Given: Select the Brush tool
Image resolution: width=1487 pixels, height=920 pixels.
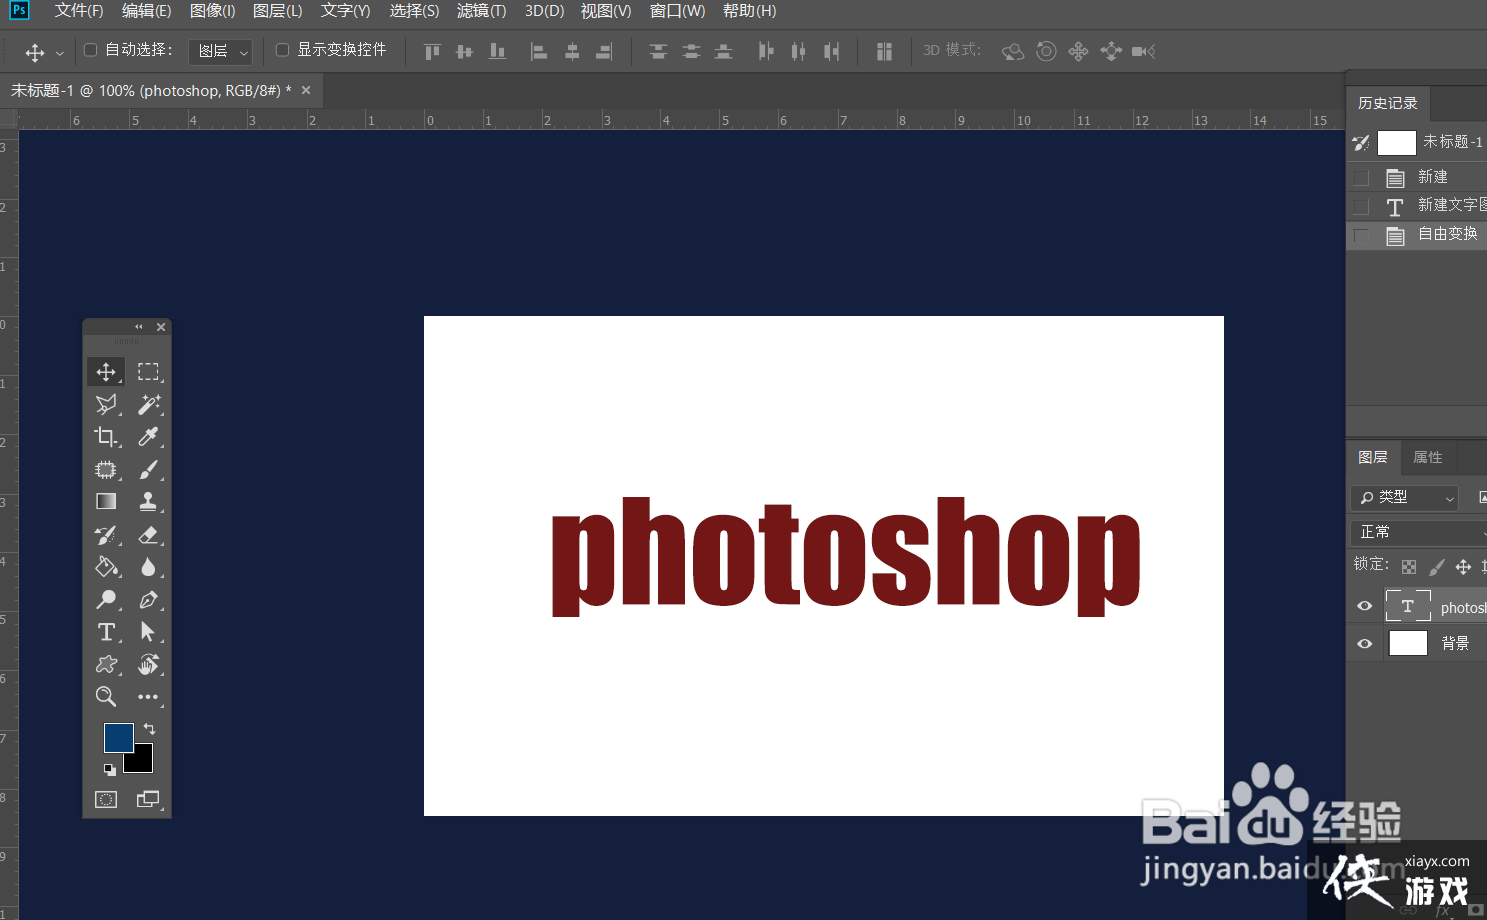Looking at the screenshot, I should 148,469.
